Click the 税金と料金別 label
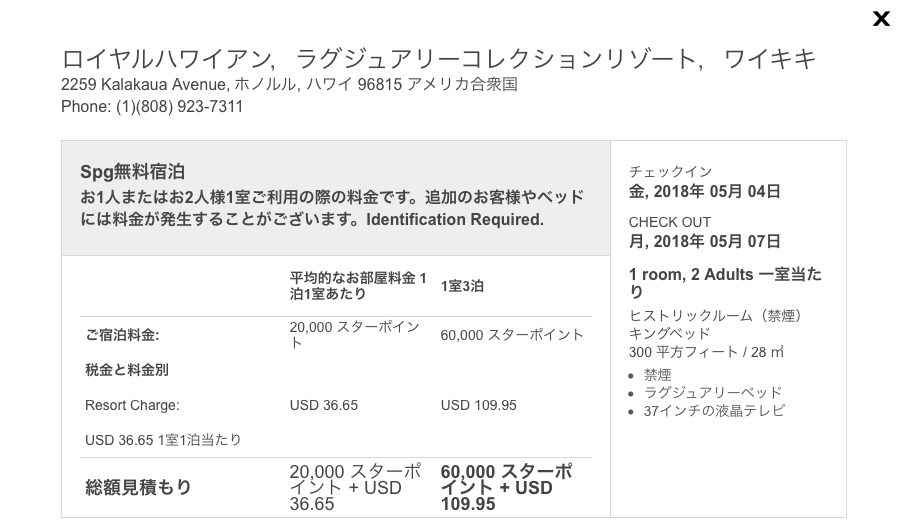907x528 pixels. tap(127, 370)
